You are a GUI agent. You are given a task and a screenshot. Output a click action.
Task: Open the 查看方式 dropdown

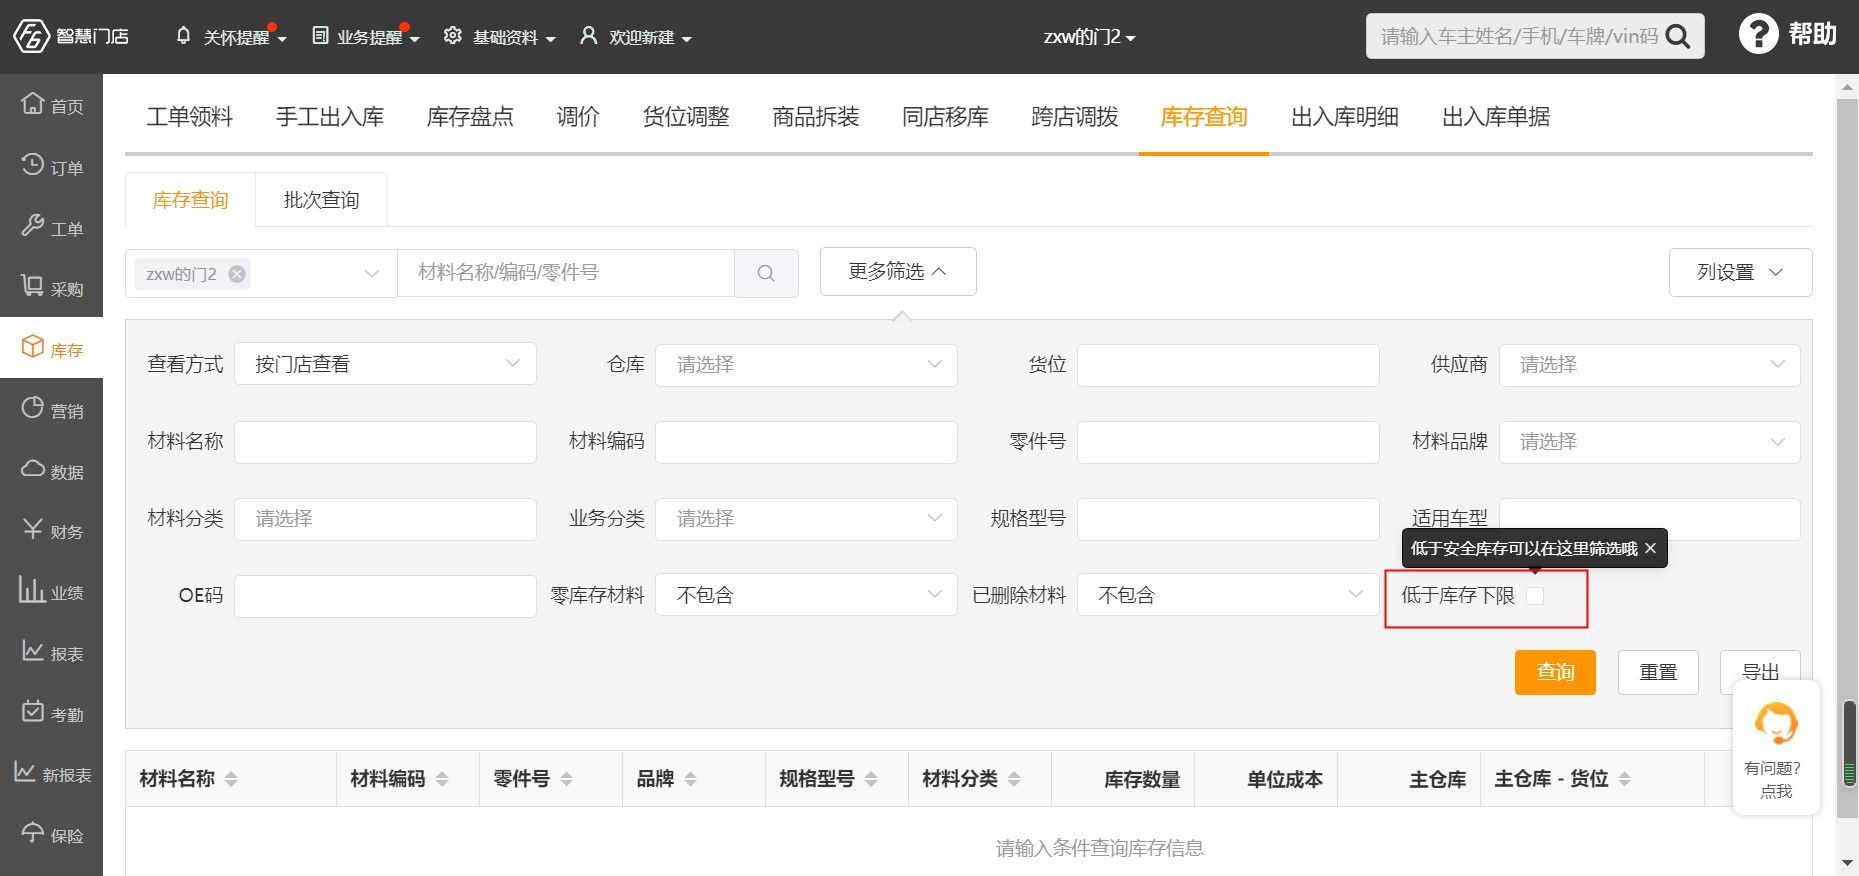point(385,364)
